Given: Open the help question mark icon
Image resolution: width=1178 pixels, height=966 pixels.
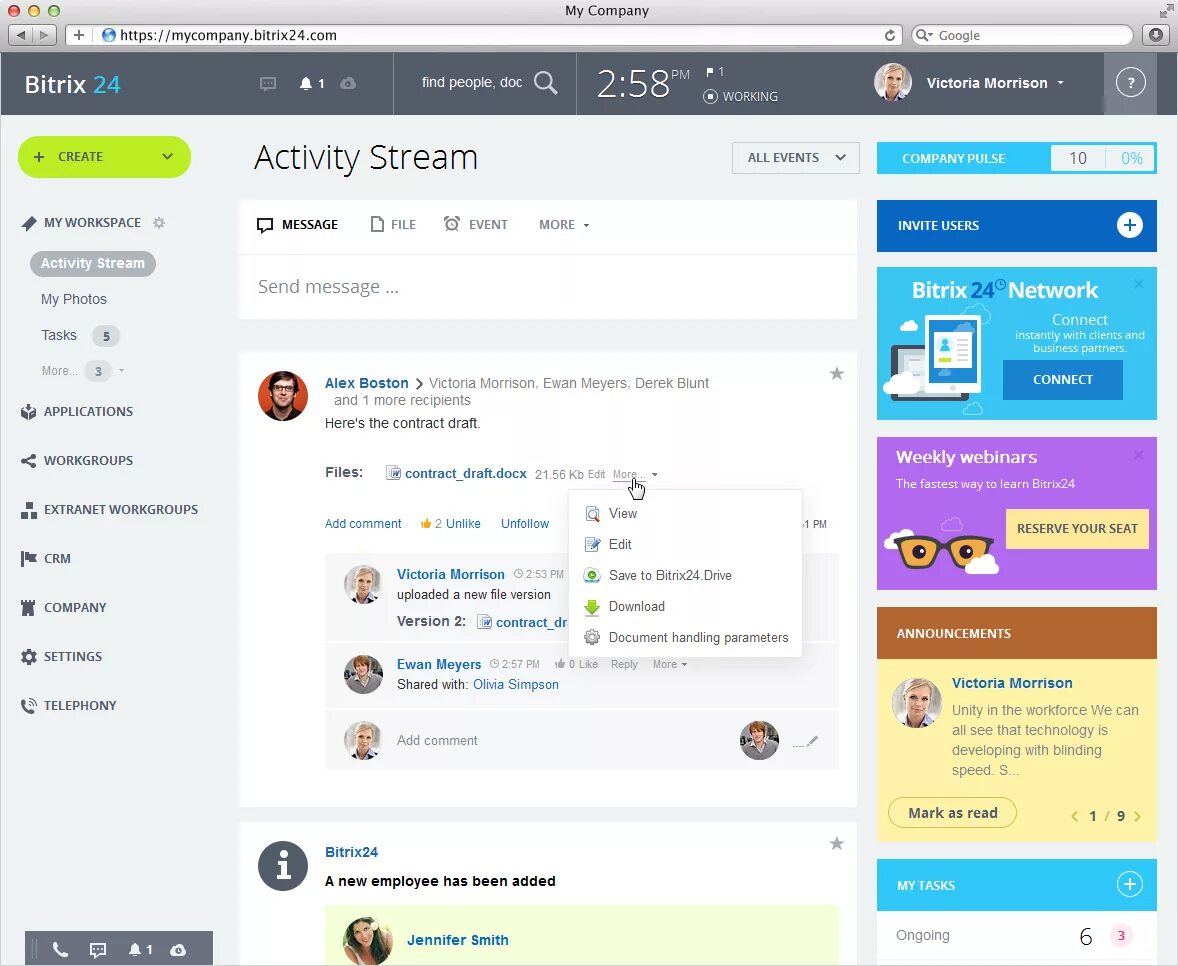Looking at the screenshot, I should pos(1130,82).
